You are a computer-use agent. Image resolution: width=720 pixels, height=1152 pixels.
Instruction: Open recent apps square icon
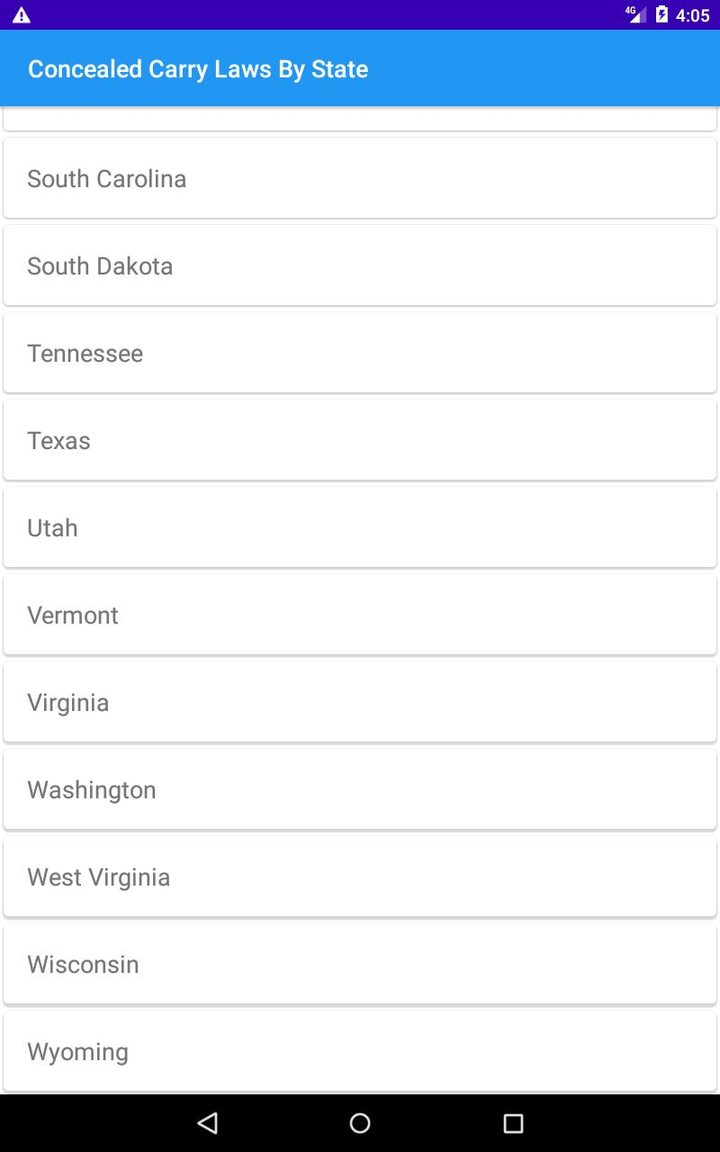513,1123
